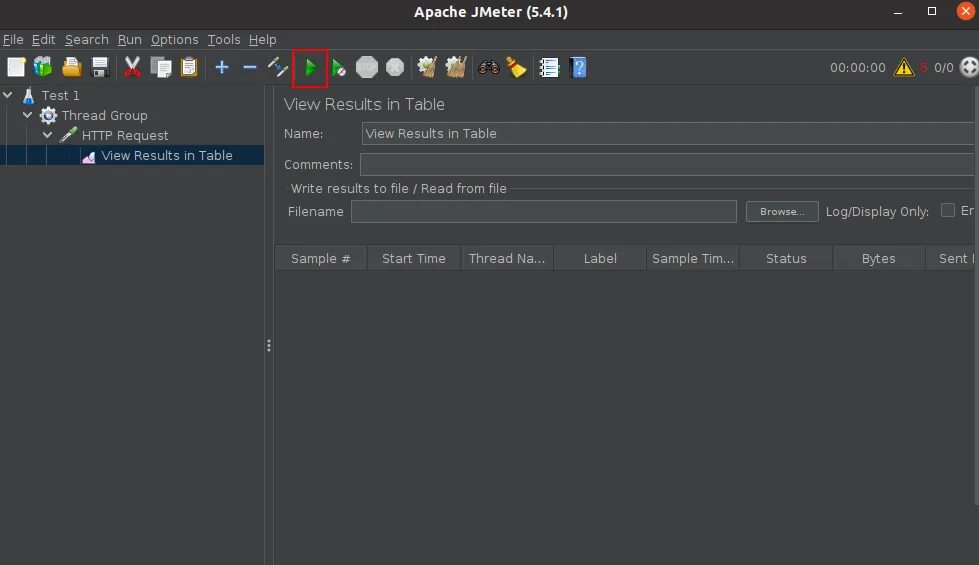Click the HTTP Request pipette icon
Screen dimensions: 979x565
pyautogui.click(x=68, y=135)
